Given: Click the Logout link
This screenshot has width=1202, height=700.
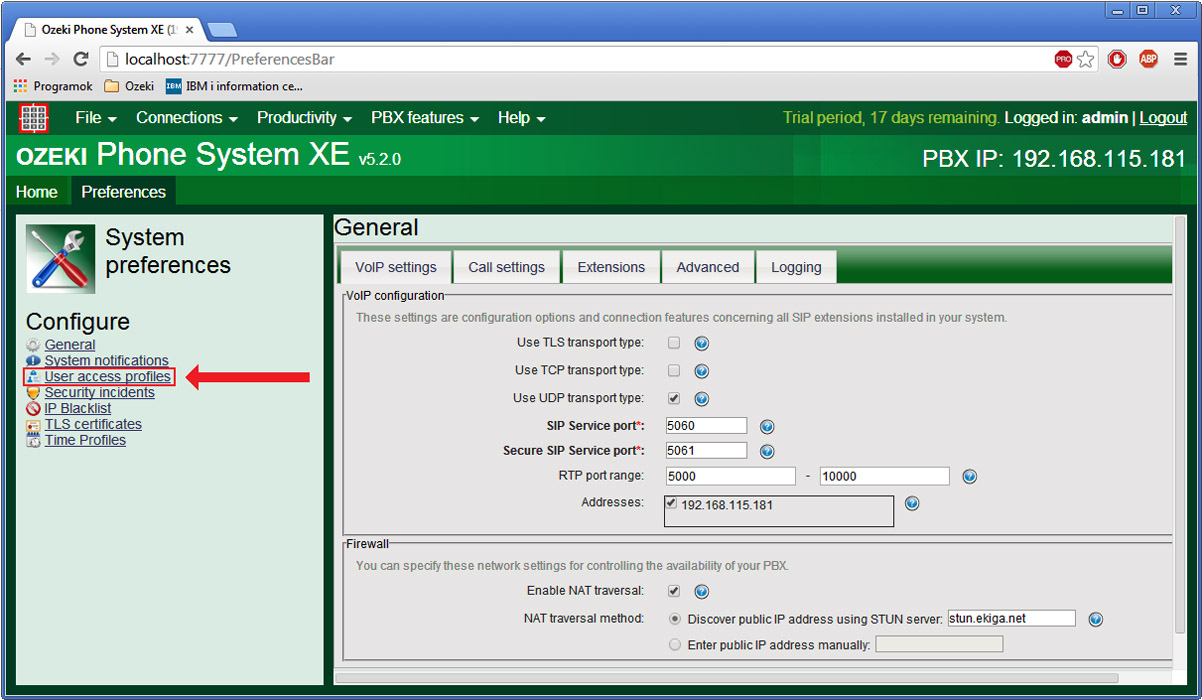Looking at the screenshot, I should click(1163, 118).
